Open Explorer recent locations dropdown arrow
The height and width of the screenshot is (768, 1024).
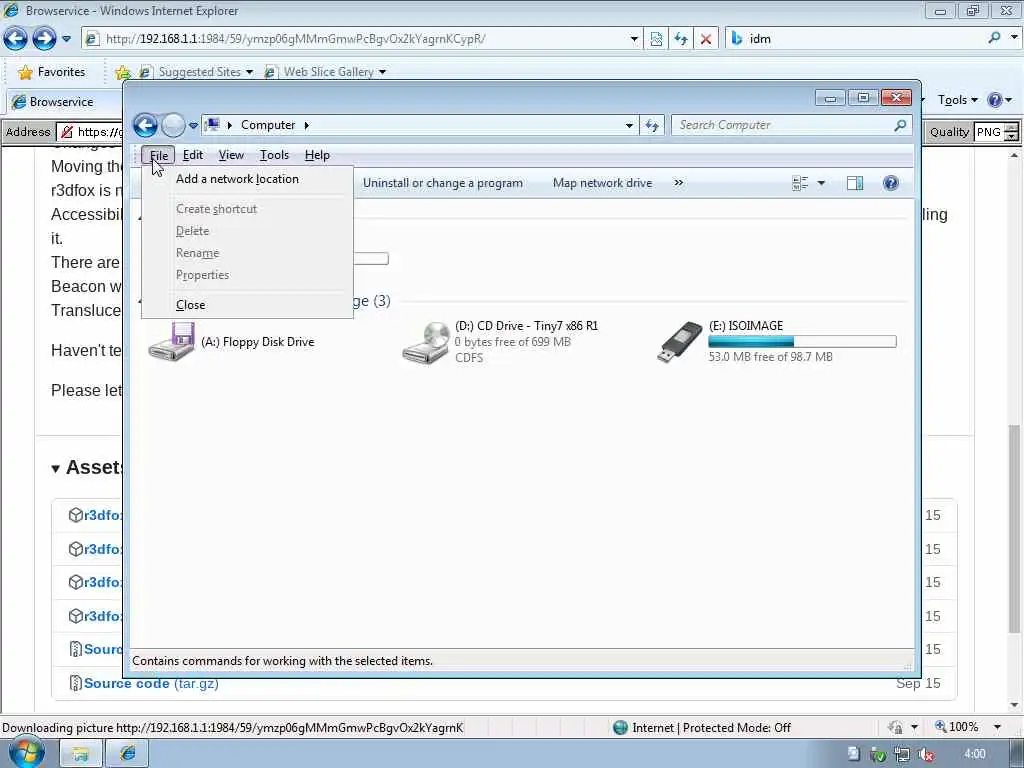(193, 125)
